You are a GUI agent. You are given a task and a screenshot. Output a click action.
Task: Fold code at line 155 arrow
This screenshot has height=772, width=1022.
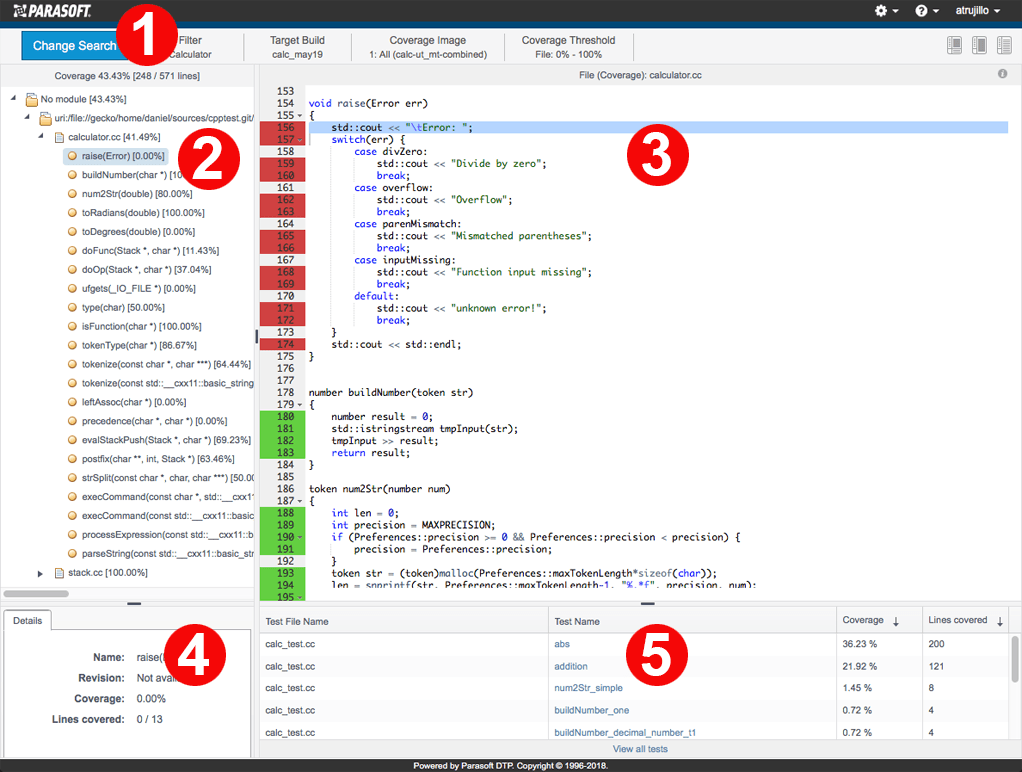pyautogui.click(x=300, y=115)
